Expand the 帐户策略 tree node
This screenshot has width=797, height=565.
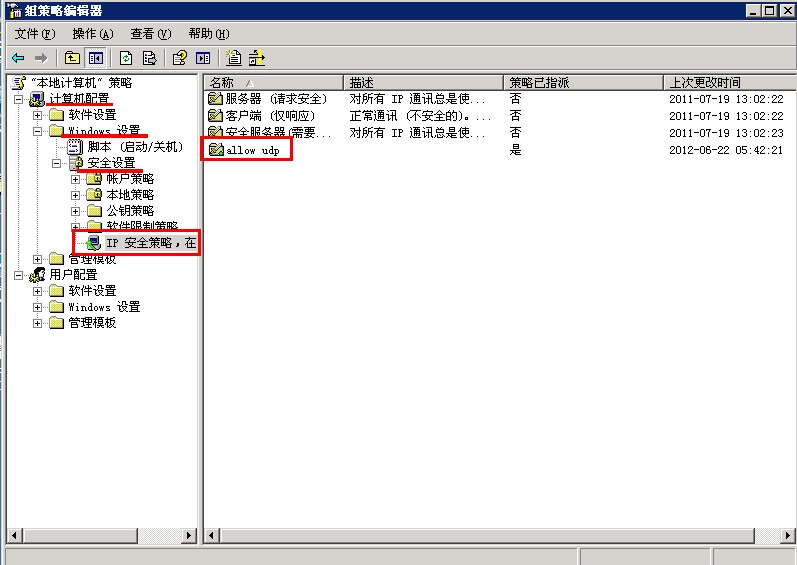point(75,179)
